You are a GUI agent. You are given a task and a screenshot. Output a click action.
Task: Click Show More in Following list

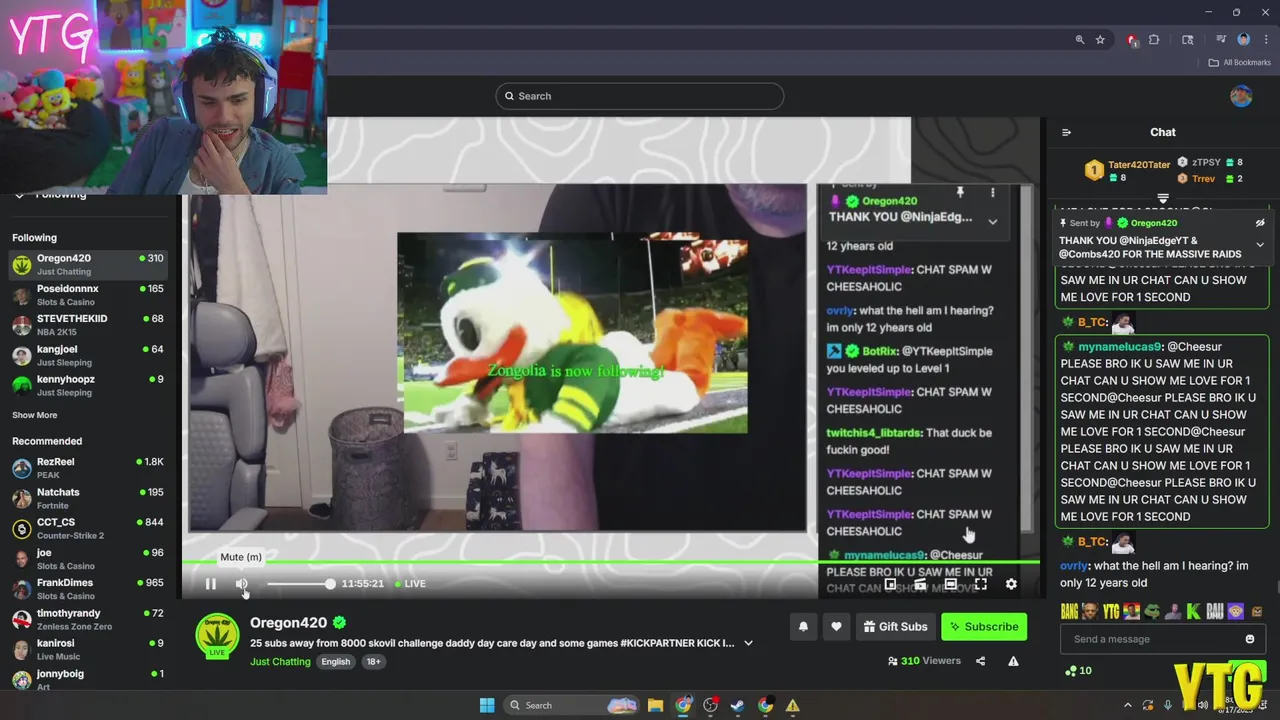point(35,415)
